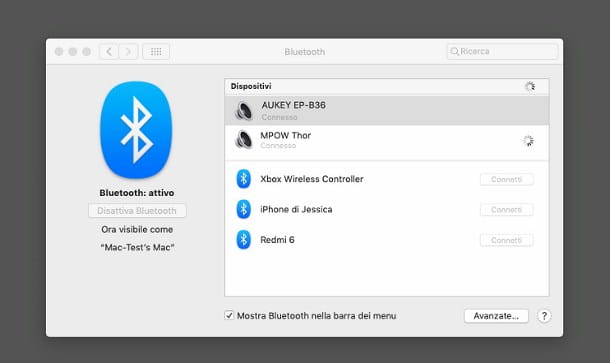Minimize the Bluetooth preferences window

[x=73, y=51]
